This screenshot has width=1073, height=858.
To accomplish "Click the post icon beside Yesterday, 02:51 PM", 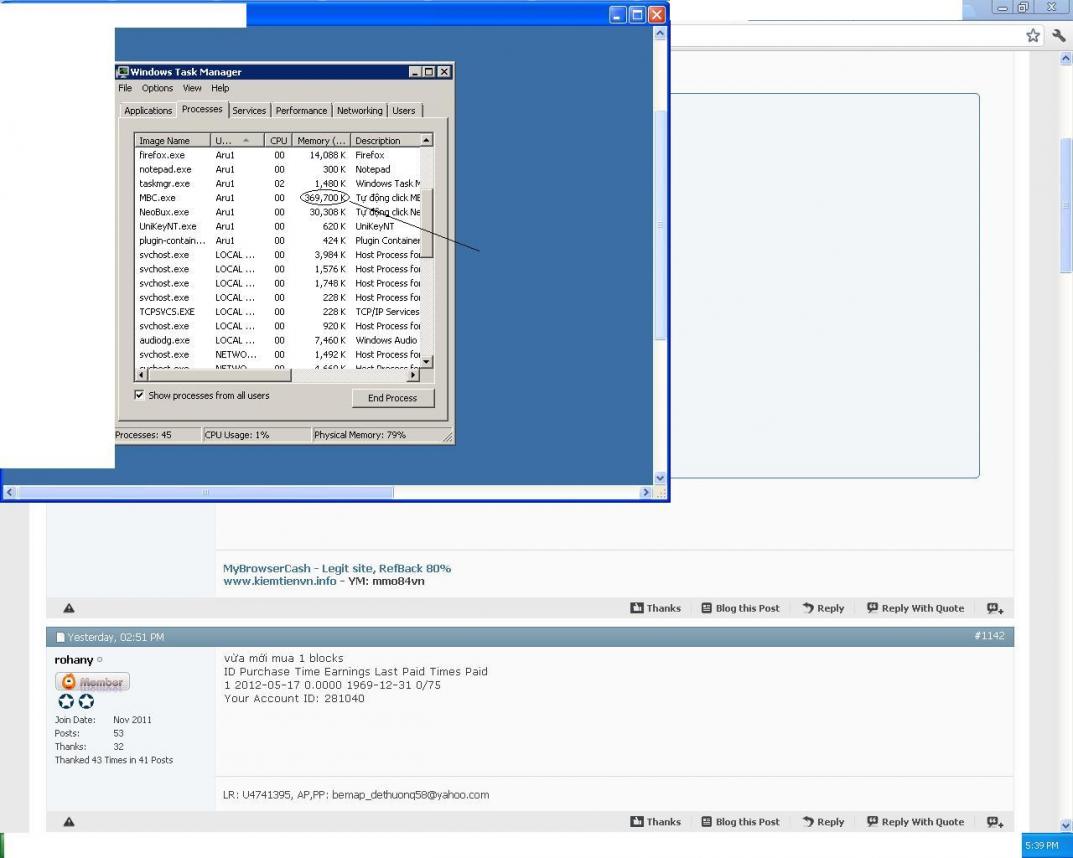I will pyautogui.click(x=60, y=637).
